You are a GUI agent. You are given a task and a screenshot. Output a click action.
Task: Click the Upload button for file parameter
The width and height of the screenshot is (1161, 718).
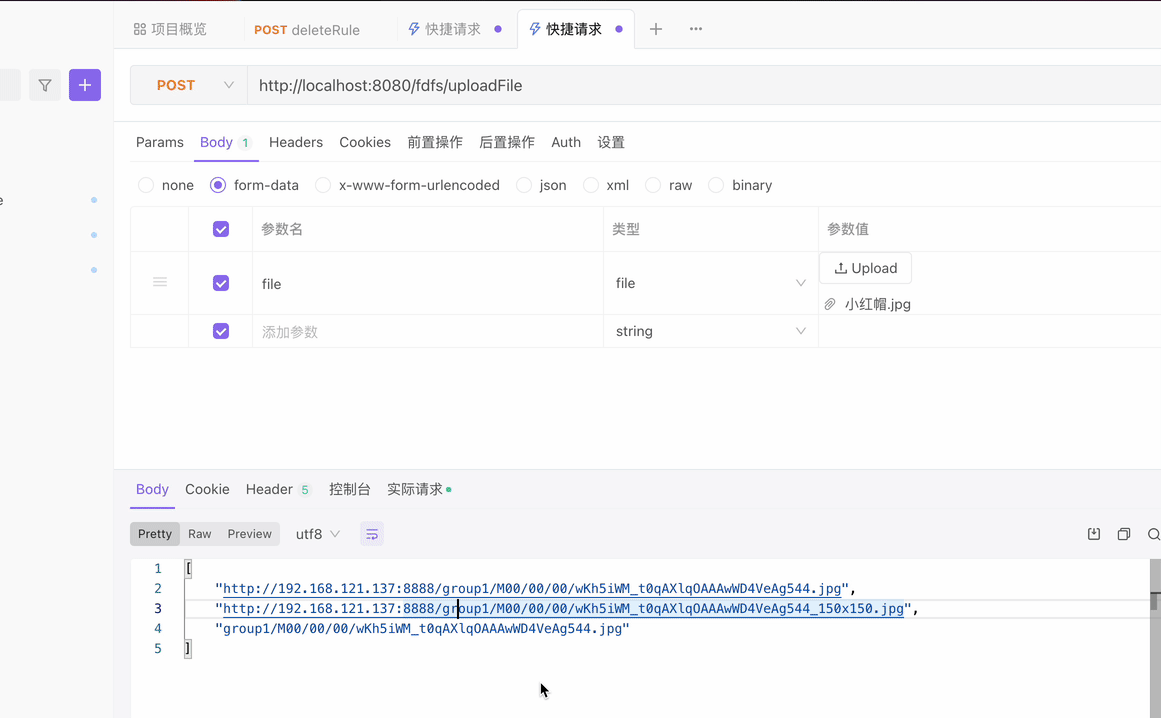click(865, 268)
